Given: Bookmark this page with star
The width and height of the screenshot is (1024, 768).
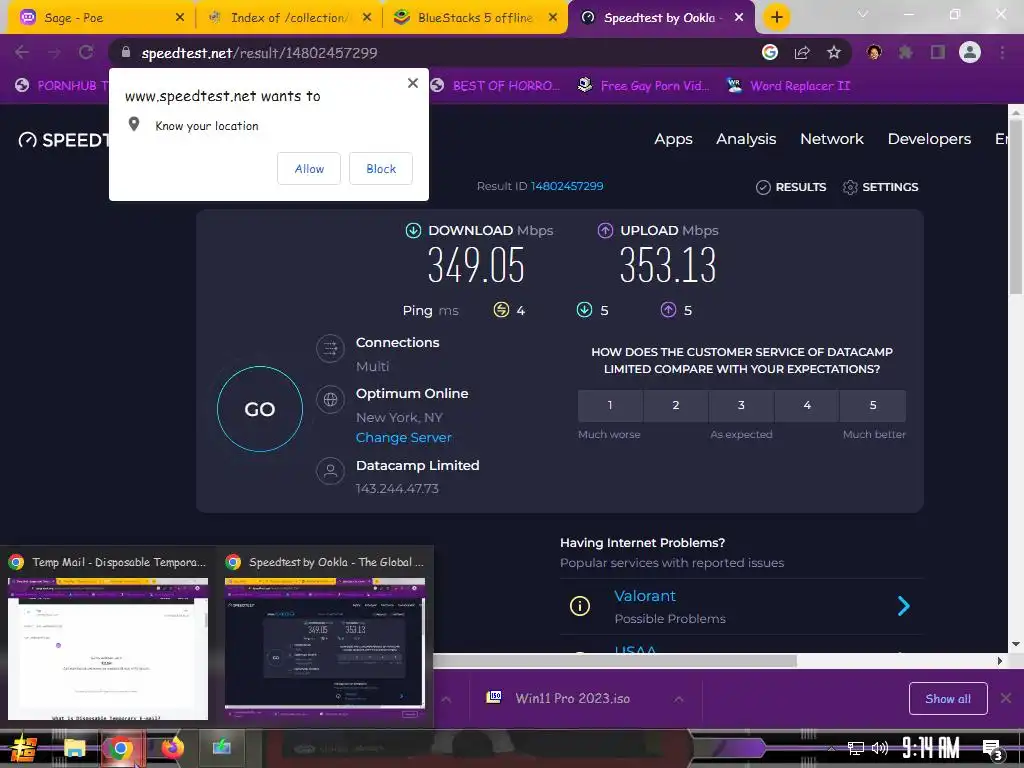Looking at the screenshot, I should click(834, 52).
